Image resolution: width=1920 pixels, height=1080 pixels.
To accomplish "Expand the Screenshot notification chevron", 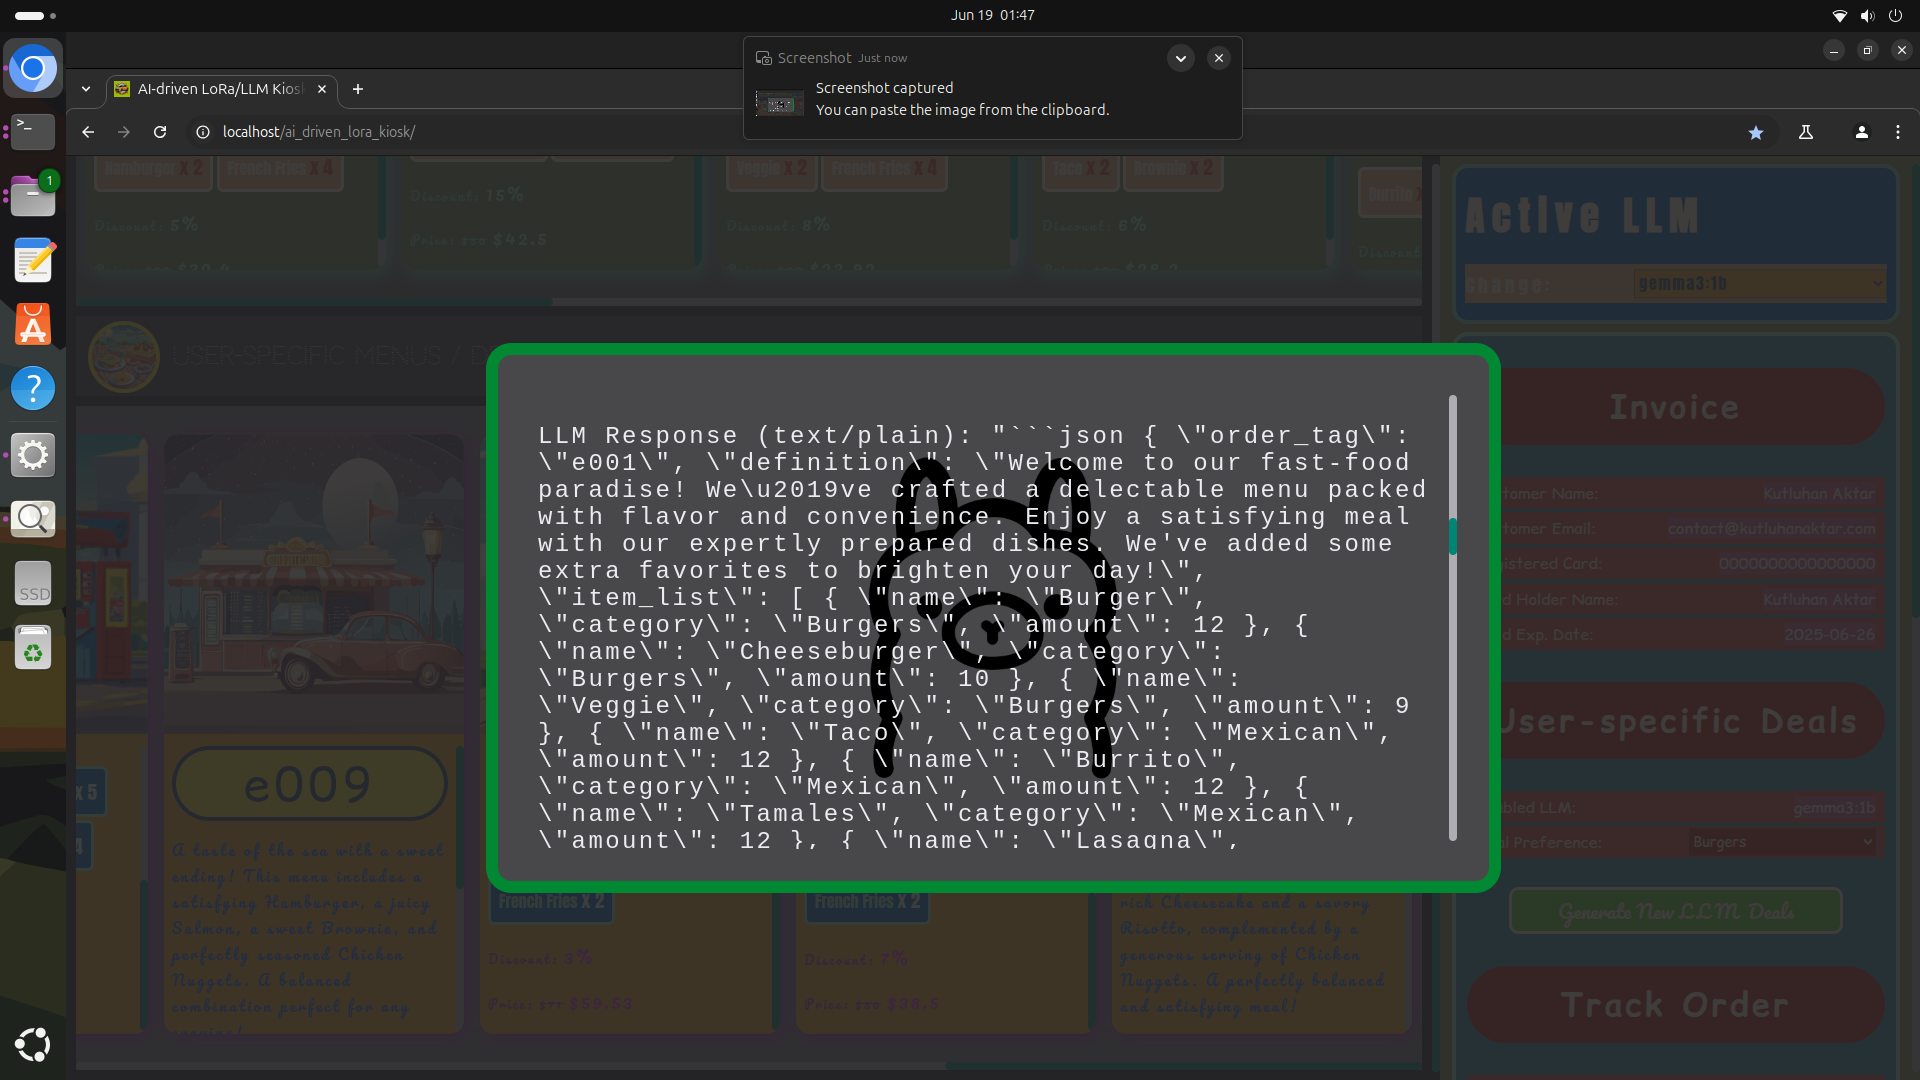I will tap(1181, 58).
